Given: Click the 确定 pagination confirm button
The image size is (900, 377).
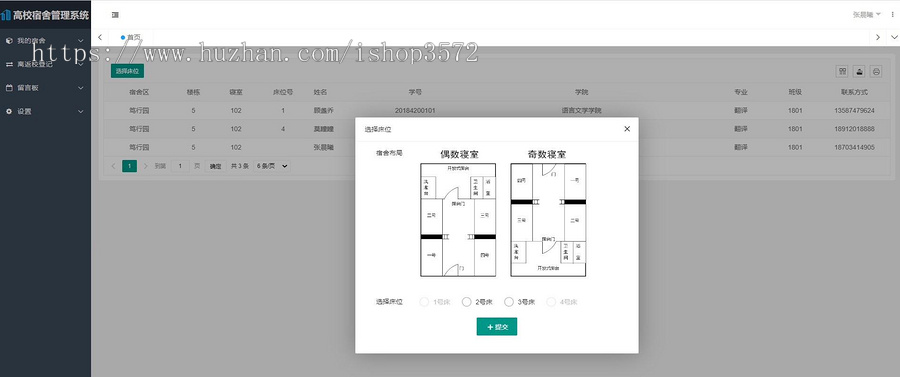Looking at the screenshot, I should coord(215,166).
